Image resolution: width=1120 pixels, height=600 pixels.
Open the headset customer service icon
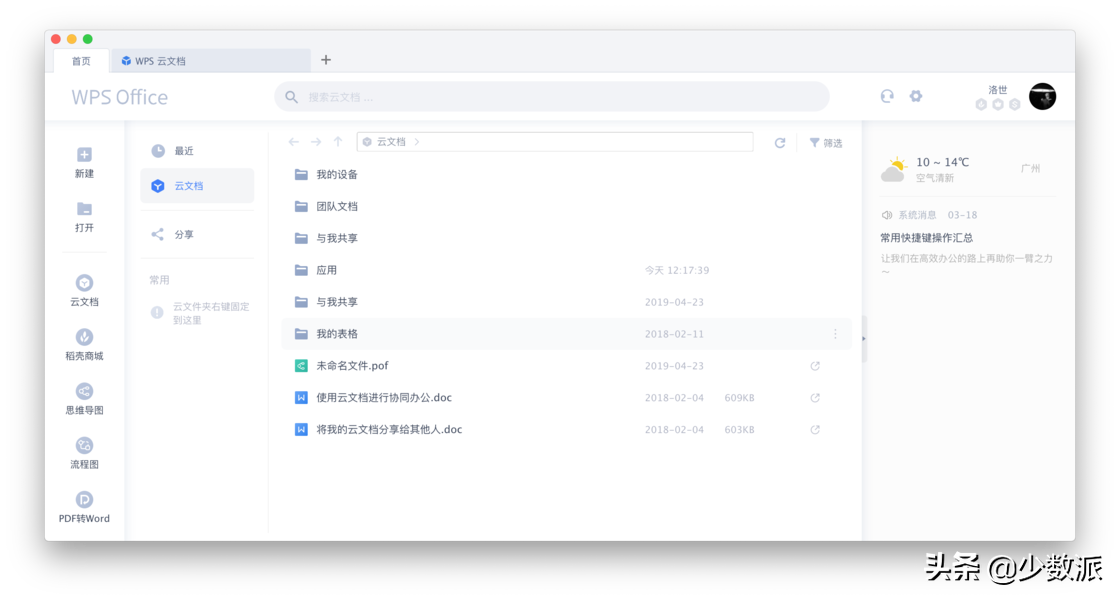click(x=887, y=96)
